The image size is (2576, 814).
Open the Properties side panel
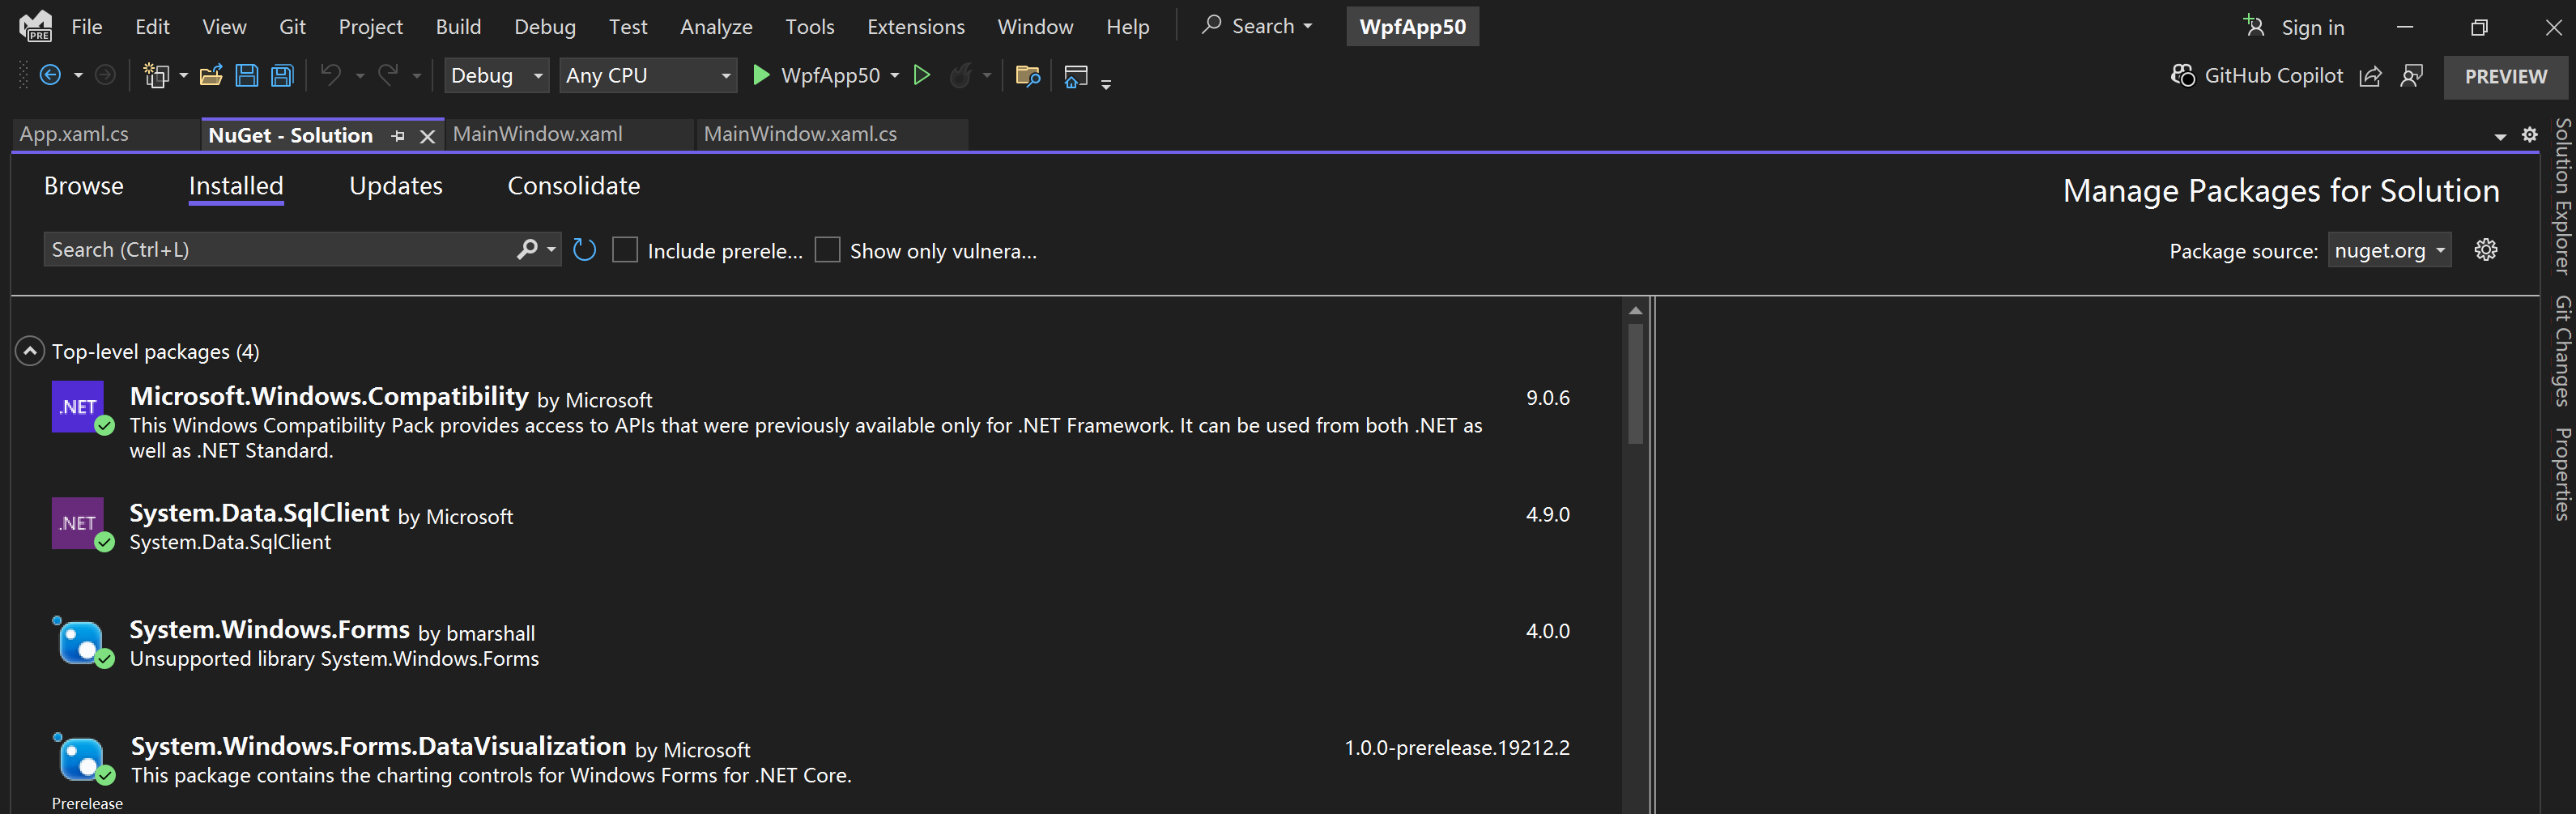coord(2562,474)
